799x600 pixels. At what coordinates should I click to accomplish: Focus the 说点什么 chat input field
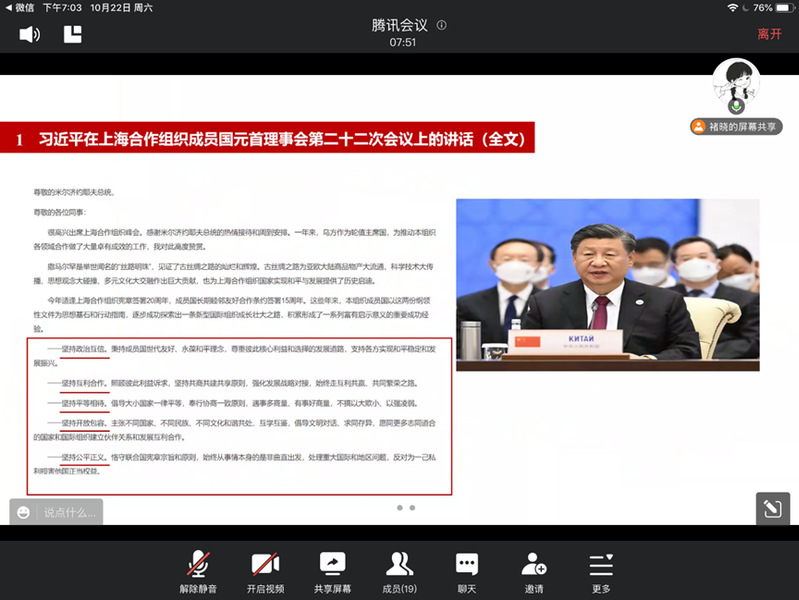[x=70, y=512]
